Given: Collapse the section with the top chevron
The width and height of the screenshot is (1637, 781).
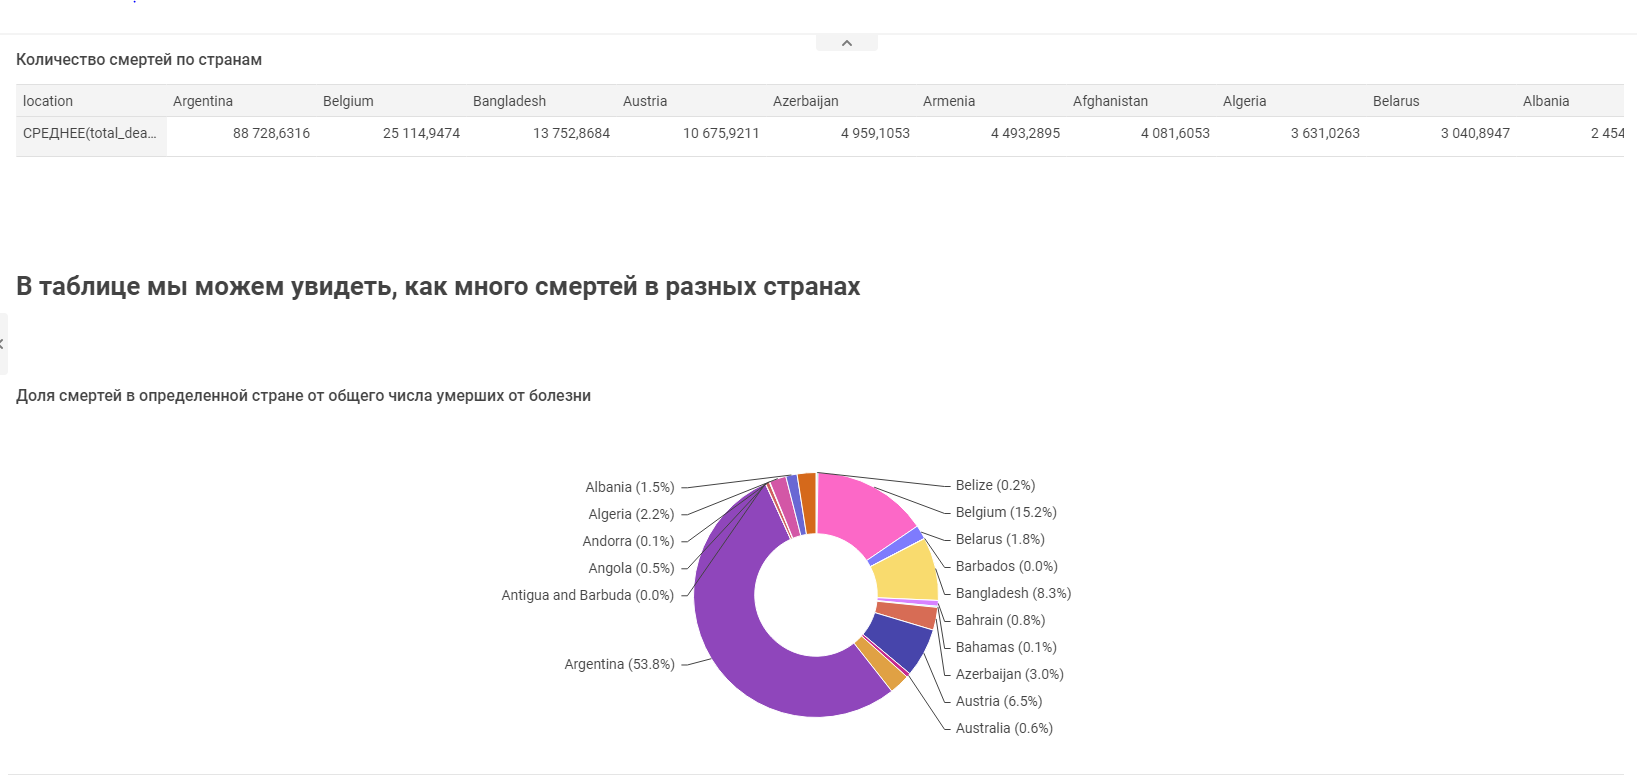Looking at the screenshot, I should pos(846,43).
